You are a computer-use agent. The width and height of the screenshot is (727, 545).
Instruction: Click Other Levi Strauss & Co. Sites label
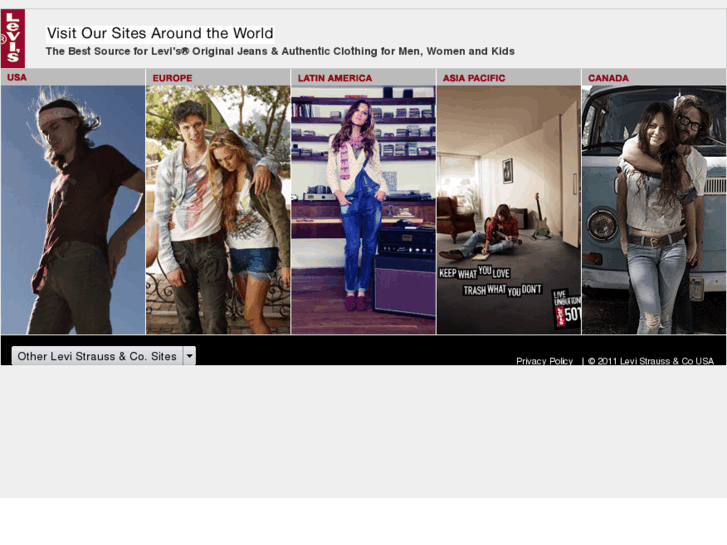tap(97, 356)
